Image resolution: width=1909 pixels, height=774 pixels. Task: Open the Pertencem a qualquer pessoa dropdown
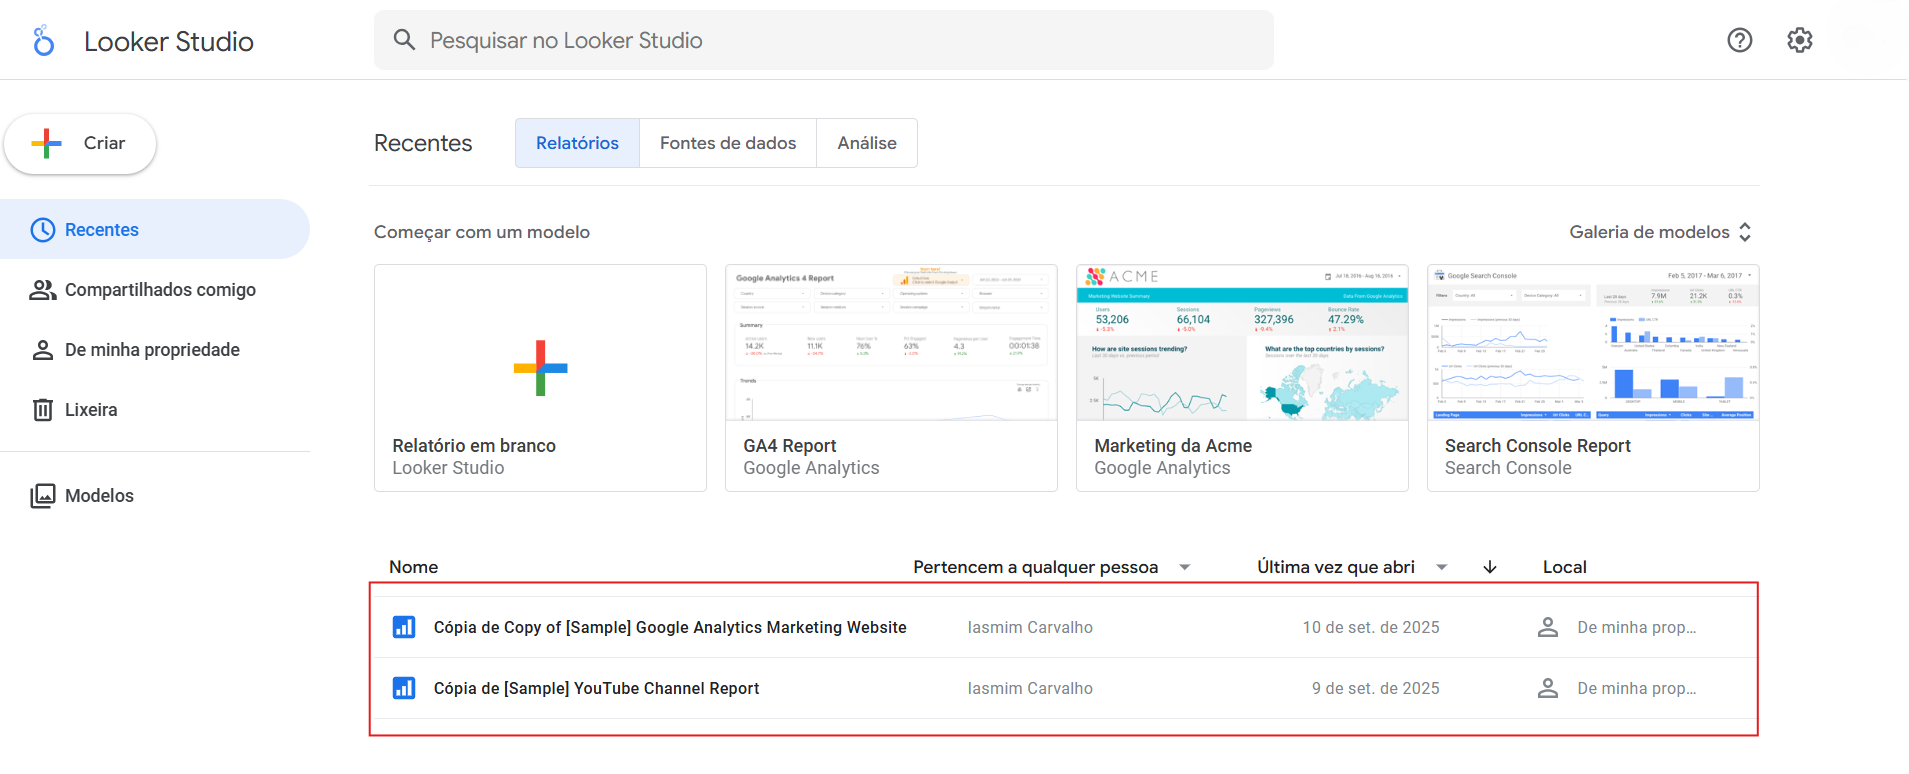(x=1051, y=567)
